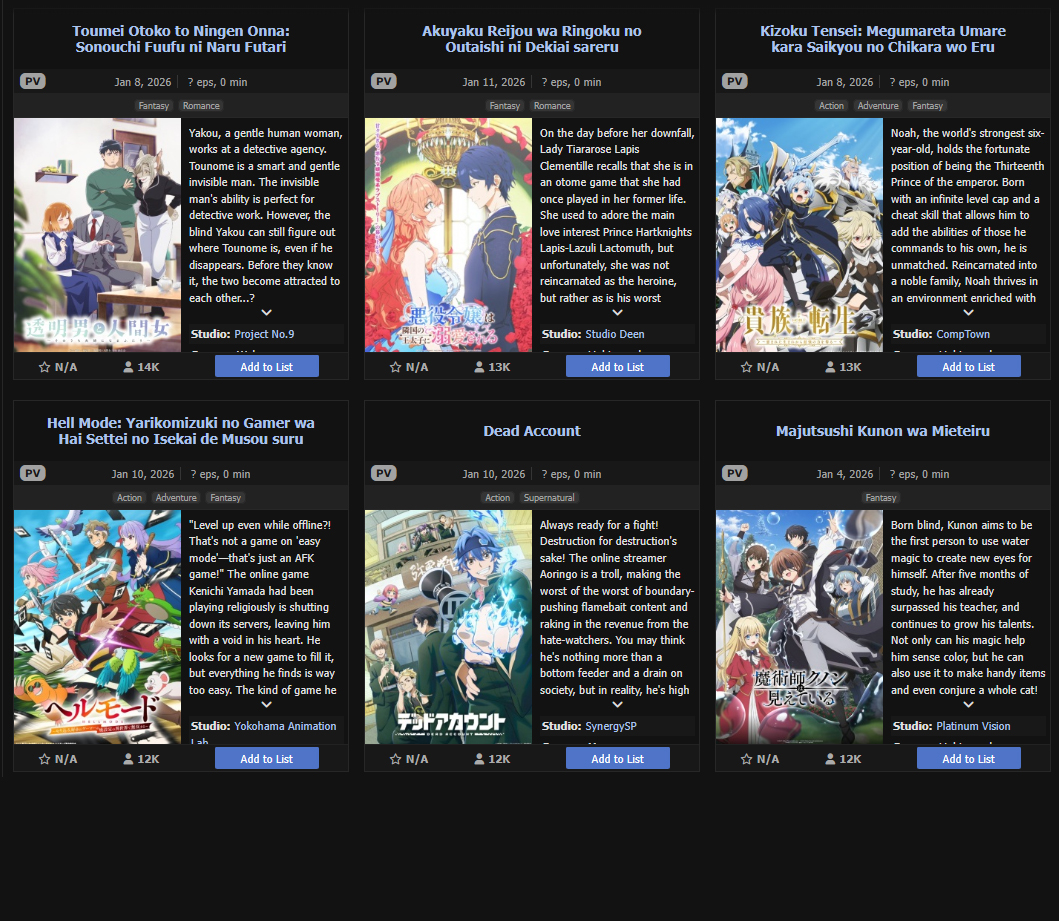This screenshot has height=921, width=1059.
Task: Add Toumei Otoko to Ningen Onna to list
Action: (x=267, y=367)
